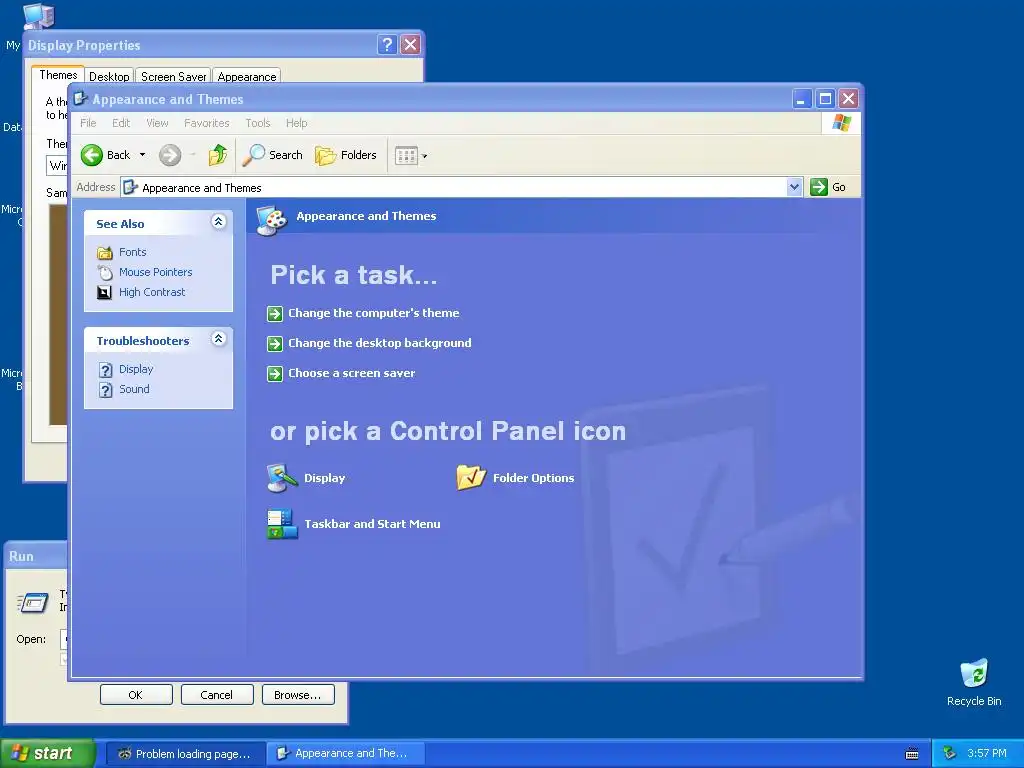Open the Views dropdown arrow
This screenshot has width=1024, height=768.
click(x=424, y=156)
